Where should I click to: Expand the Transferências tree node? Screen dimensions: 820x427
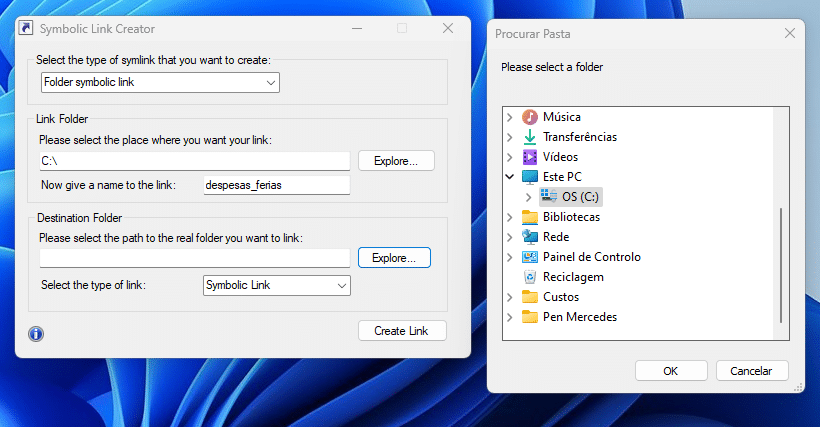pos(510,137)
